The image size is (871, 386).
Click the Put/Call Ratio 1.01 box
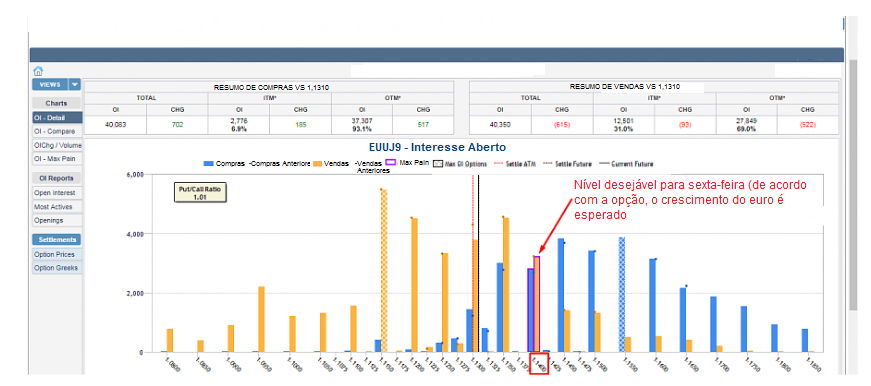pyautogui.click(x=201, y=193)
